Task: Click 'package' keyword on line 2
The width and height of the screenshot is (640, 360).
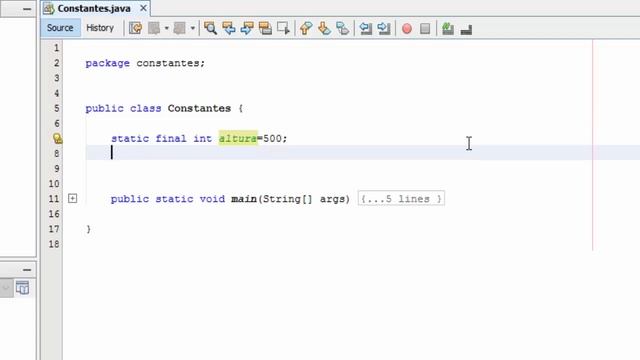Action: [107, 64]
